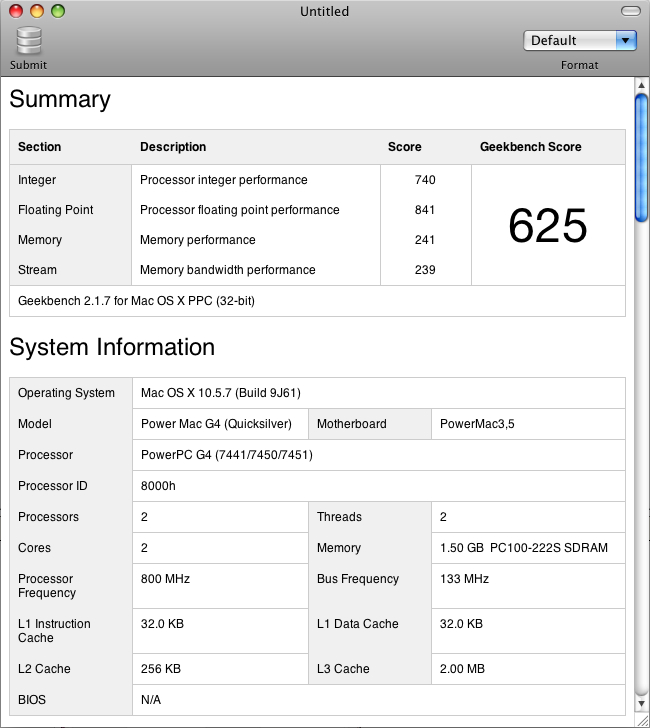Click 'Processor integer performance' description
This screenshot has width=650, height=728.
tap(224, 180)
